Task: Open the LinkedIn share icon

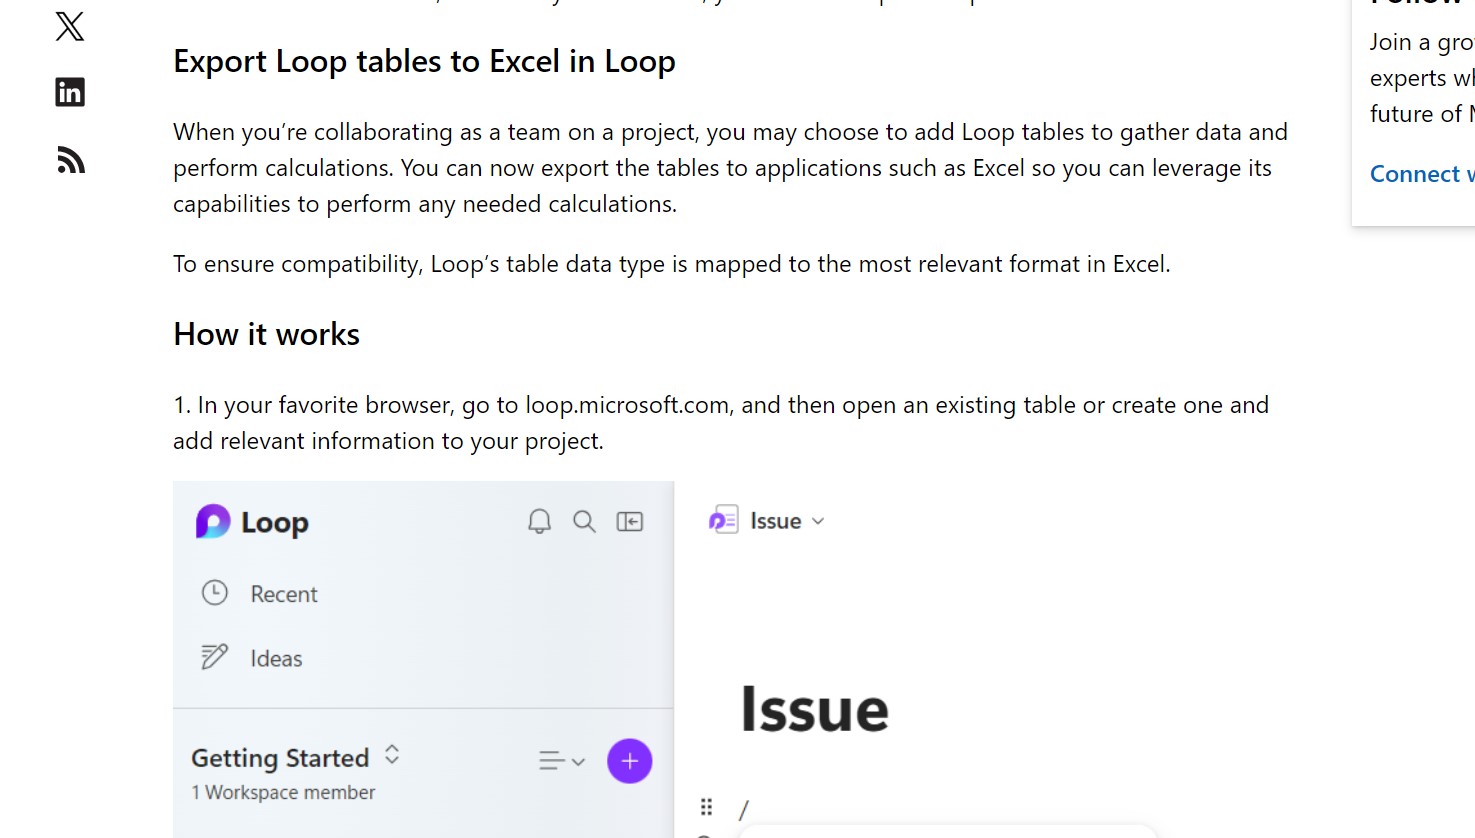Action: coord(69,91)
